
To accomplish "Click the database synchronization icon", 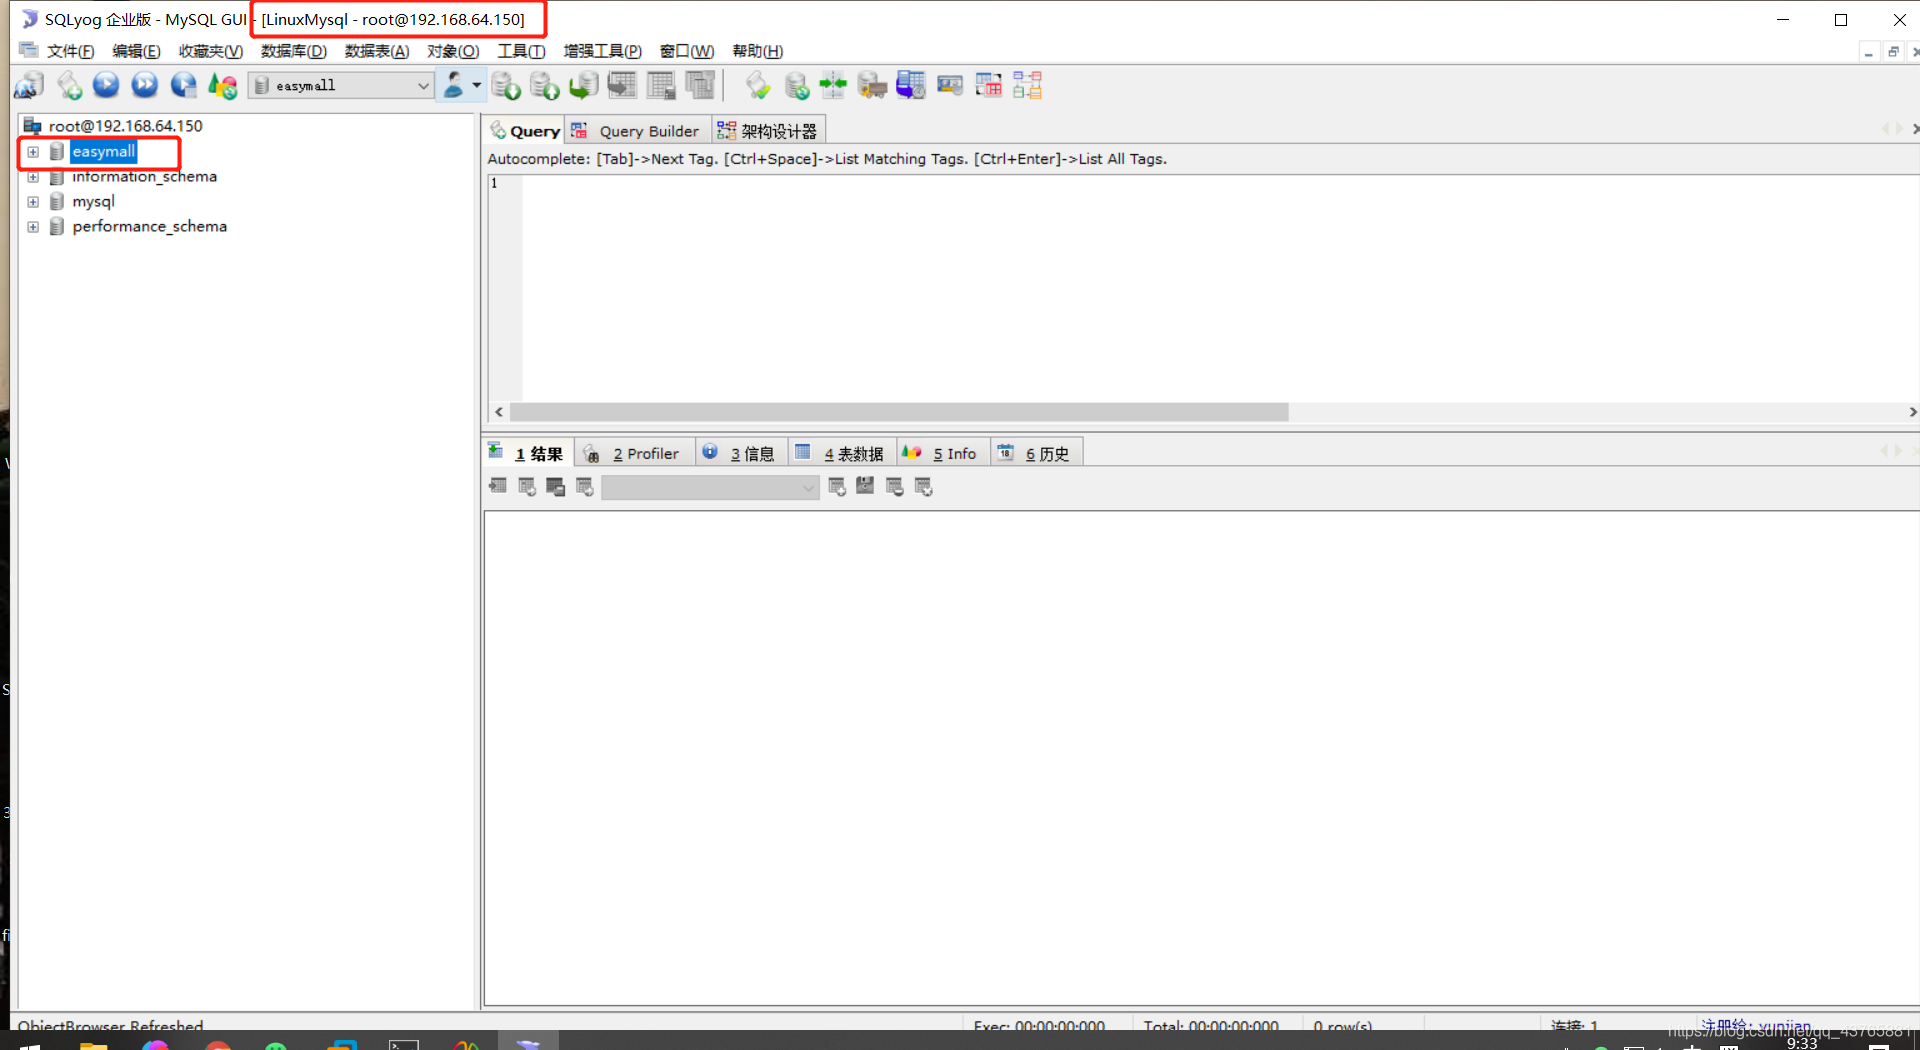I will coord(796,86).
